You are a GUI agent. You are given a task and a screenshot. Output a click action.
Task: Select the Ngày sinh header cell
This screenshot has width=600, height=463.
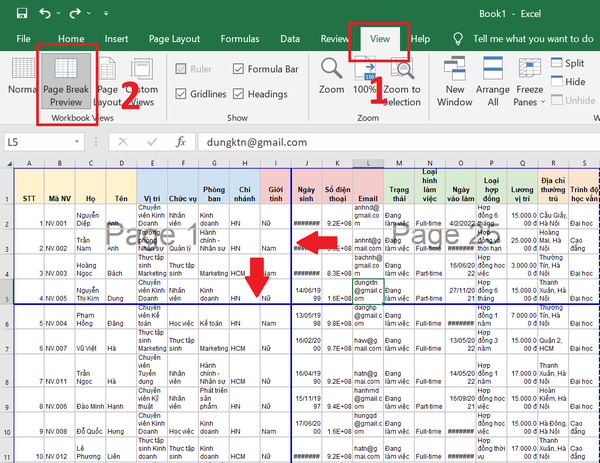(307, 186)
